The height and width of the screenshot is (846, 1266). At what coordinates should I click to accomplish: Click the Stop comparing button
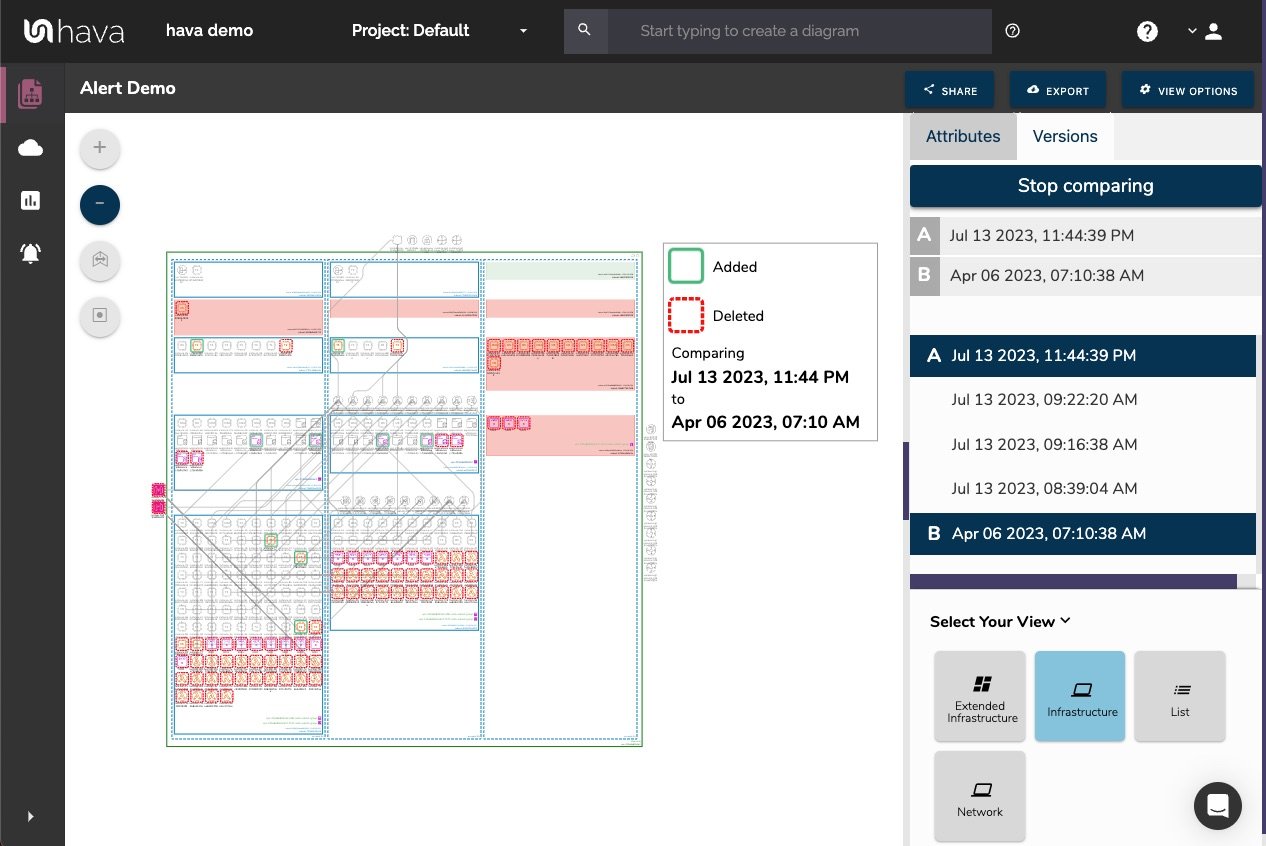1086,186
